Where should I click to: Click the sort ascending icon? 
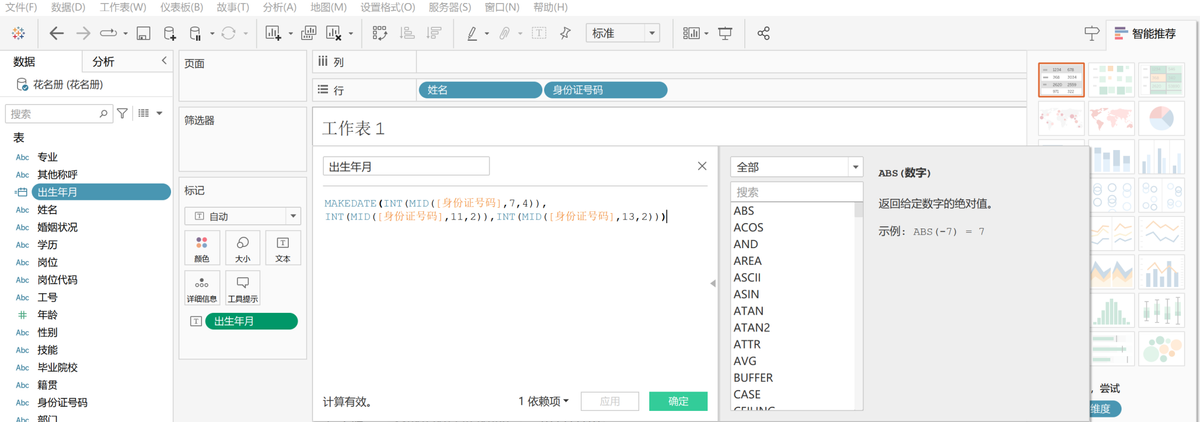[x=407, y=33]
